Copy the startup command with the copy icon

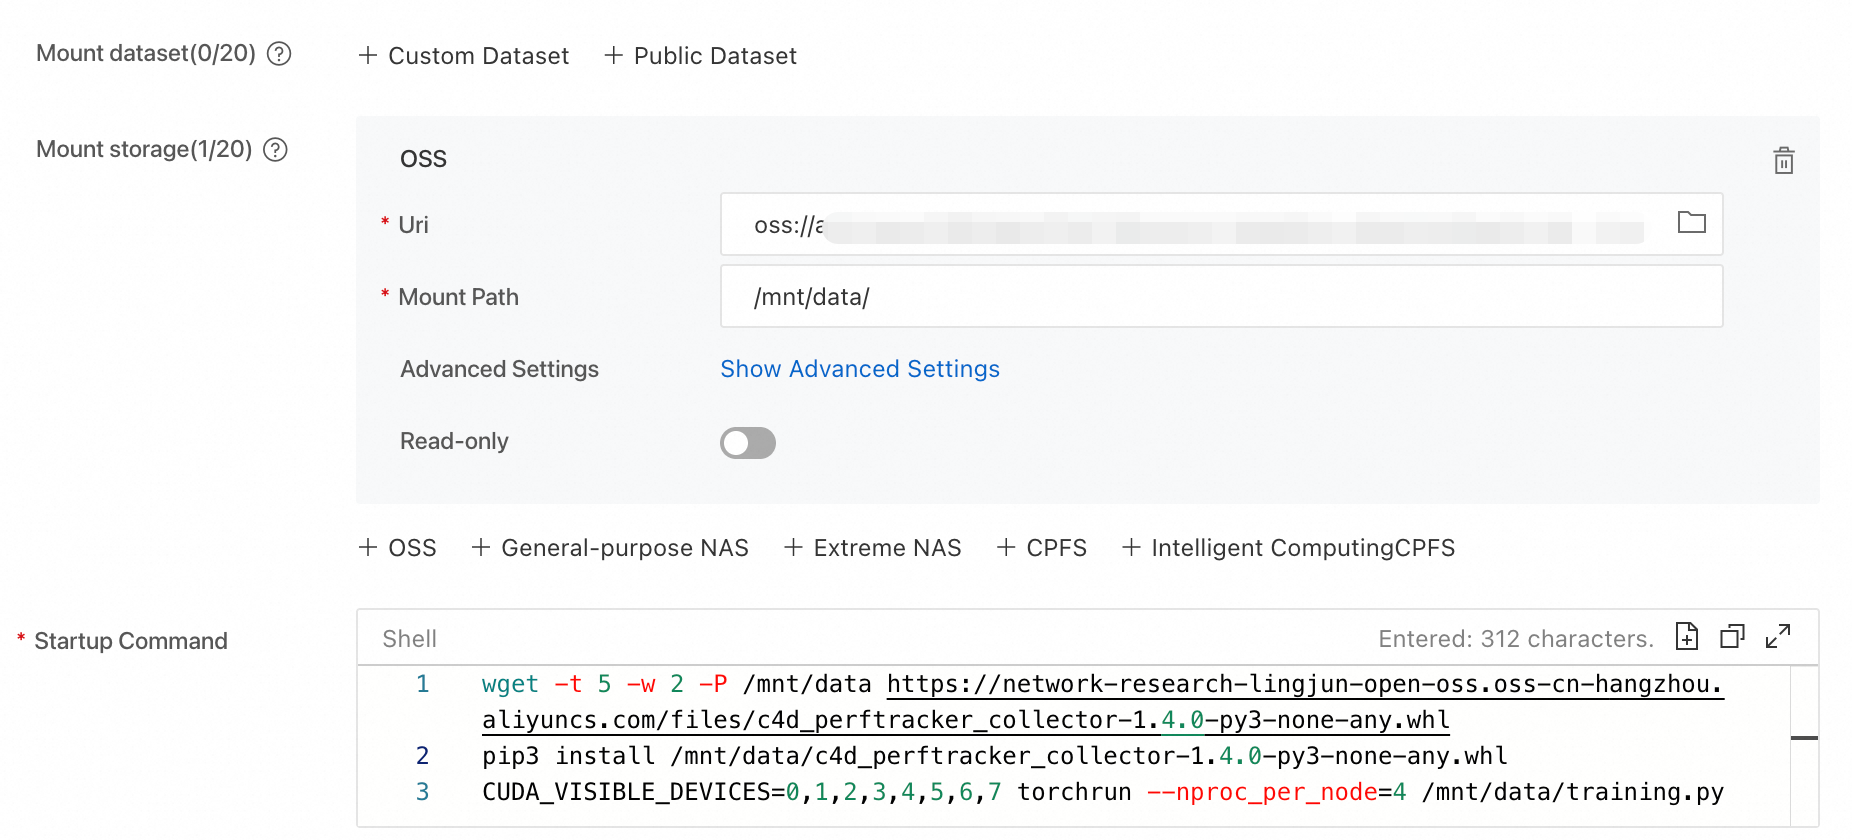(1732, 637)
